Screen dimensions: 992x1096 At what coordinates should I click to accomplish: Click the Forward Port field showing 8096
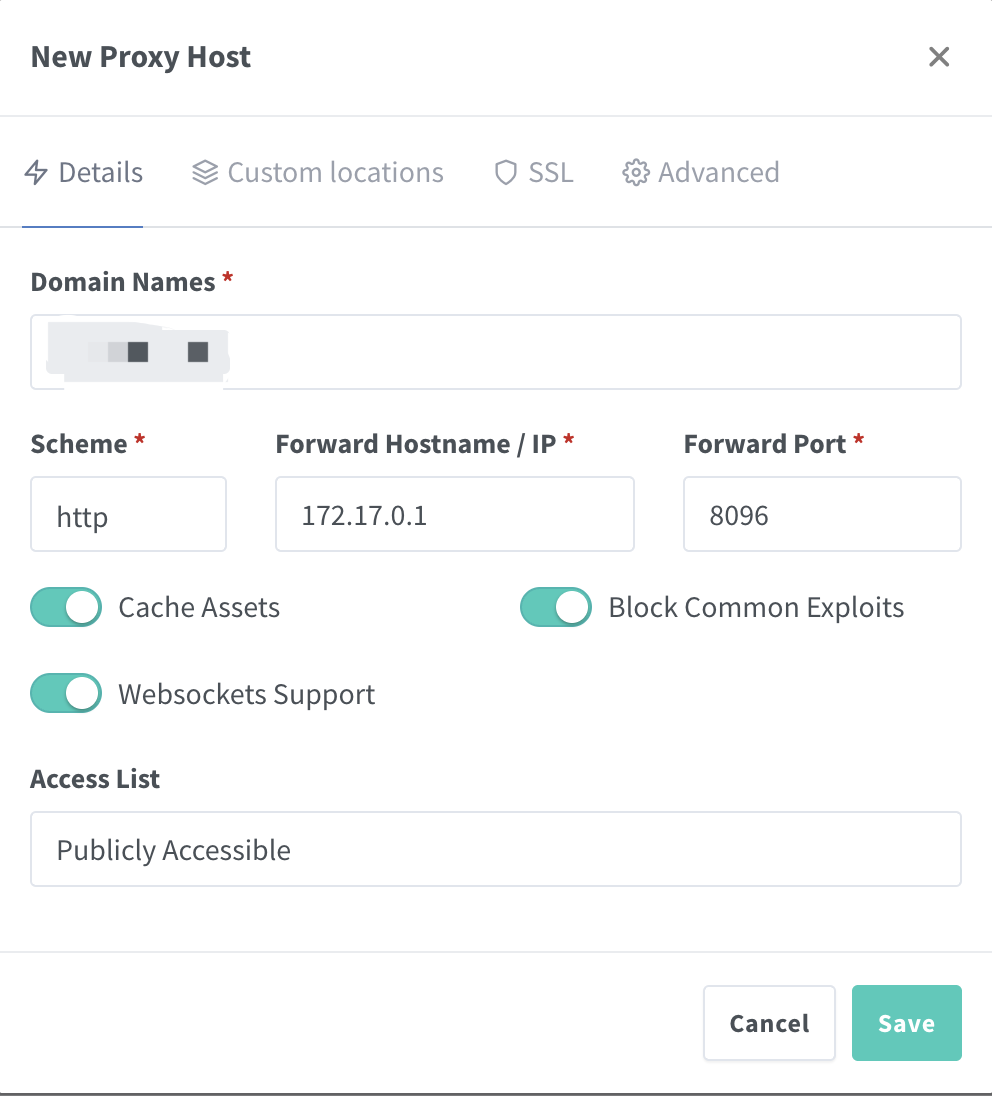click(x=821, y=514)
